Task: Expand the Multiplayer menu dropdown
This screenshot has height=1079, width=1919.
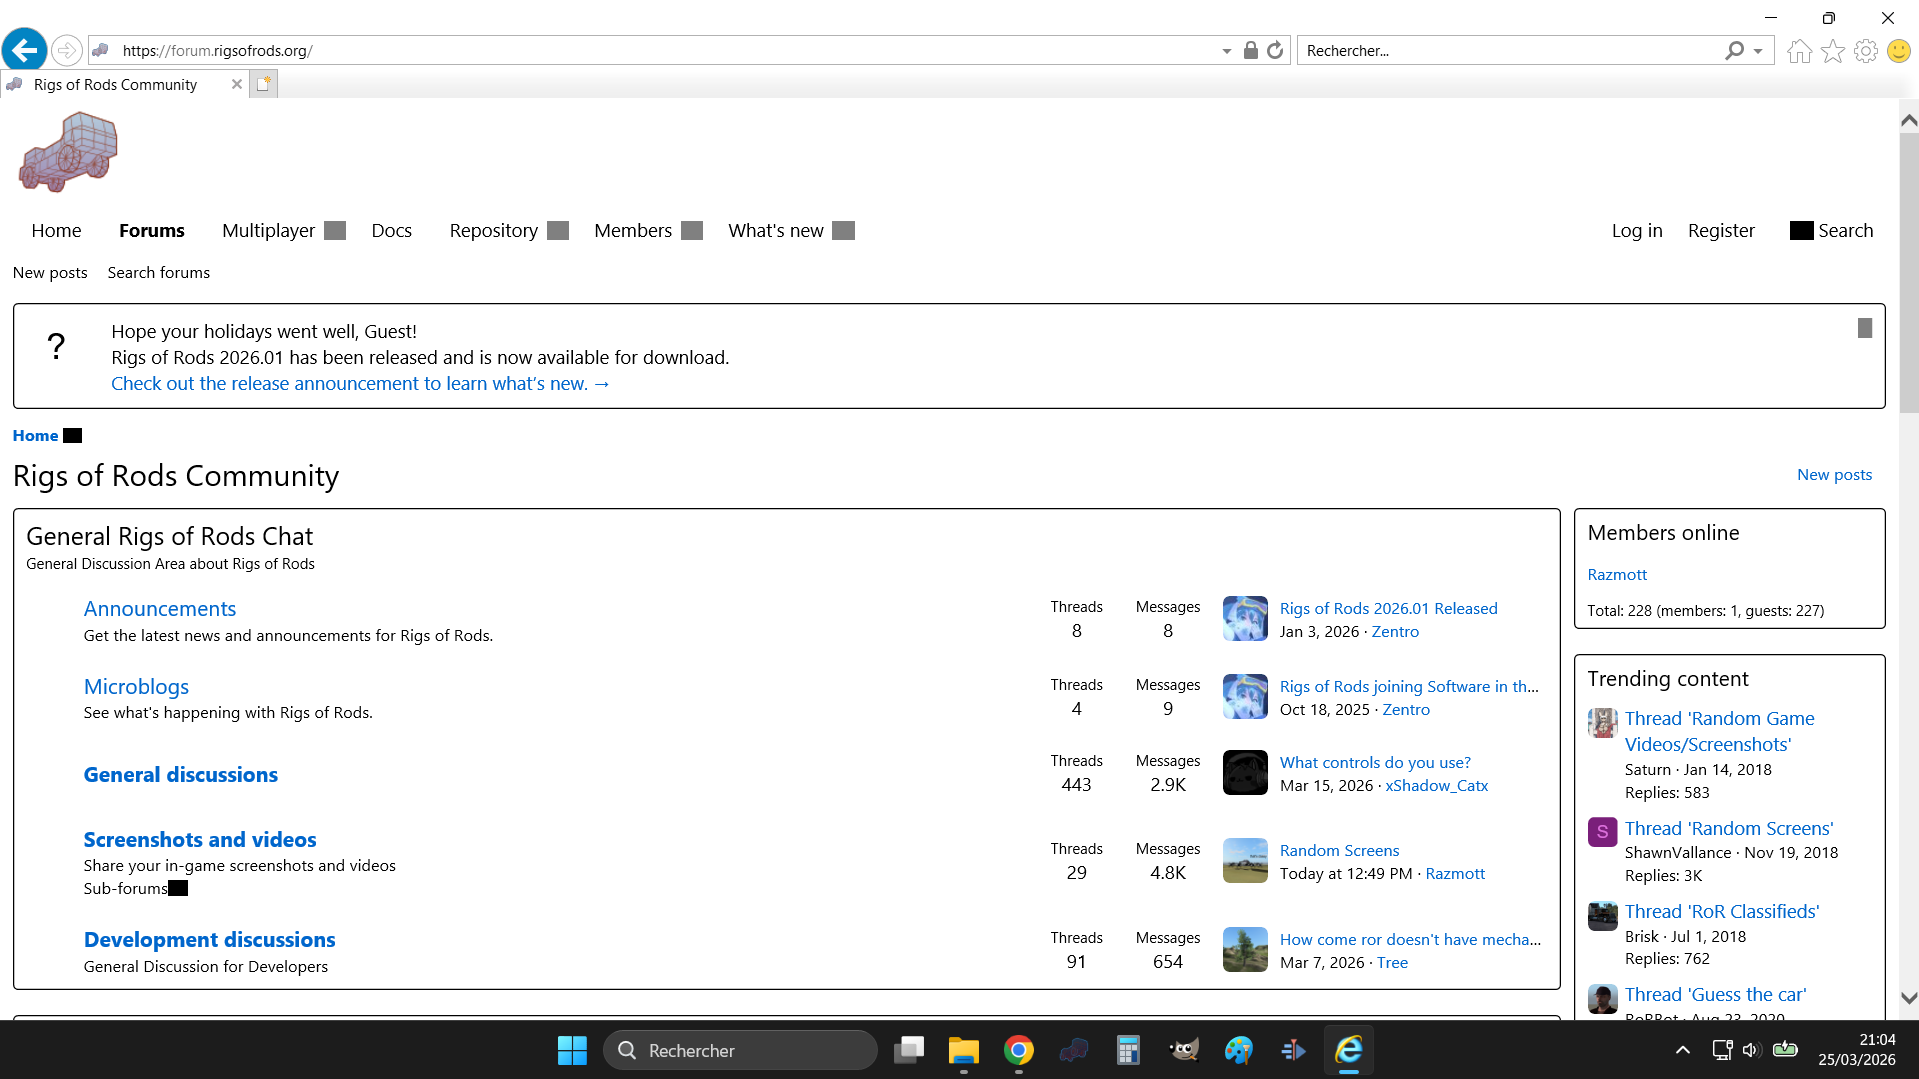Action: click(335, 231)
